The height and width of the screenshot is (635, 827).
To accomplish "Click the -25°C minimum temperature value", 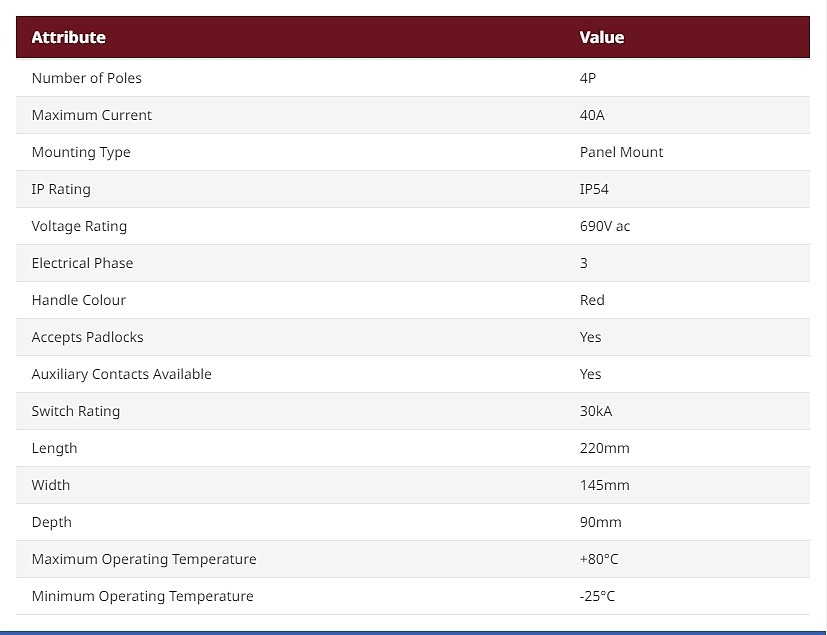I will coord(597,596).
